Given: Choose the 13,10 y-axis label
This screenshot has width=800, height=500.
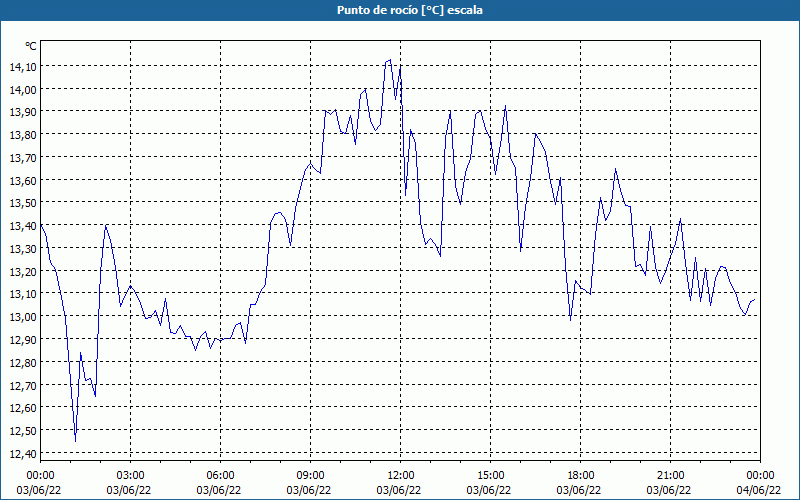Looking at the screenshot, I should coord(23,294).
